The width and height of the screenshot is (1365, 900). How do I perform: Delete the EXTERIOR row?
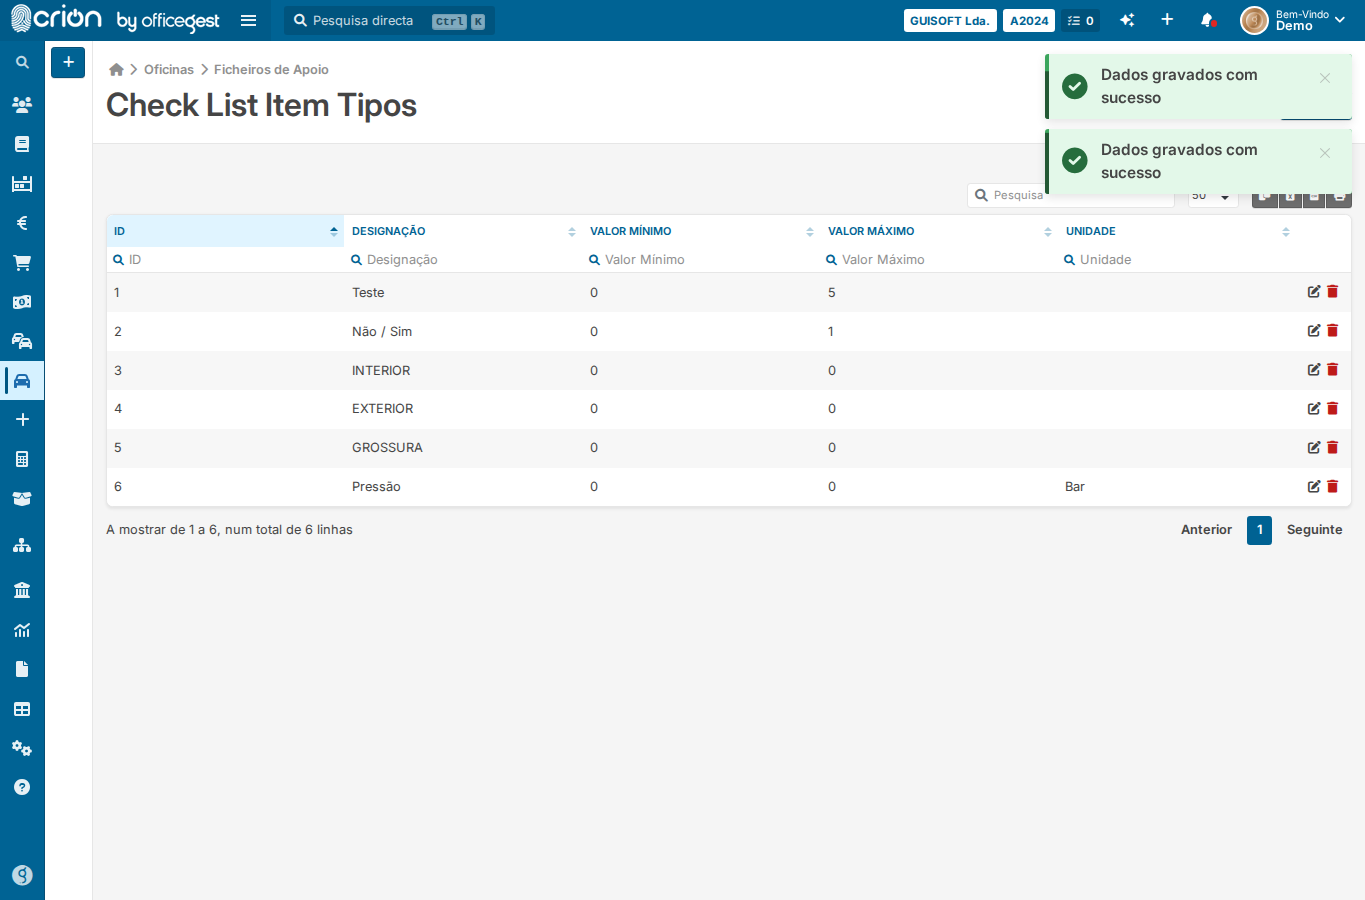[1332, 408]
